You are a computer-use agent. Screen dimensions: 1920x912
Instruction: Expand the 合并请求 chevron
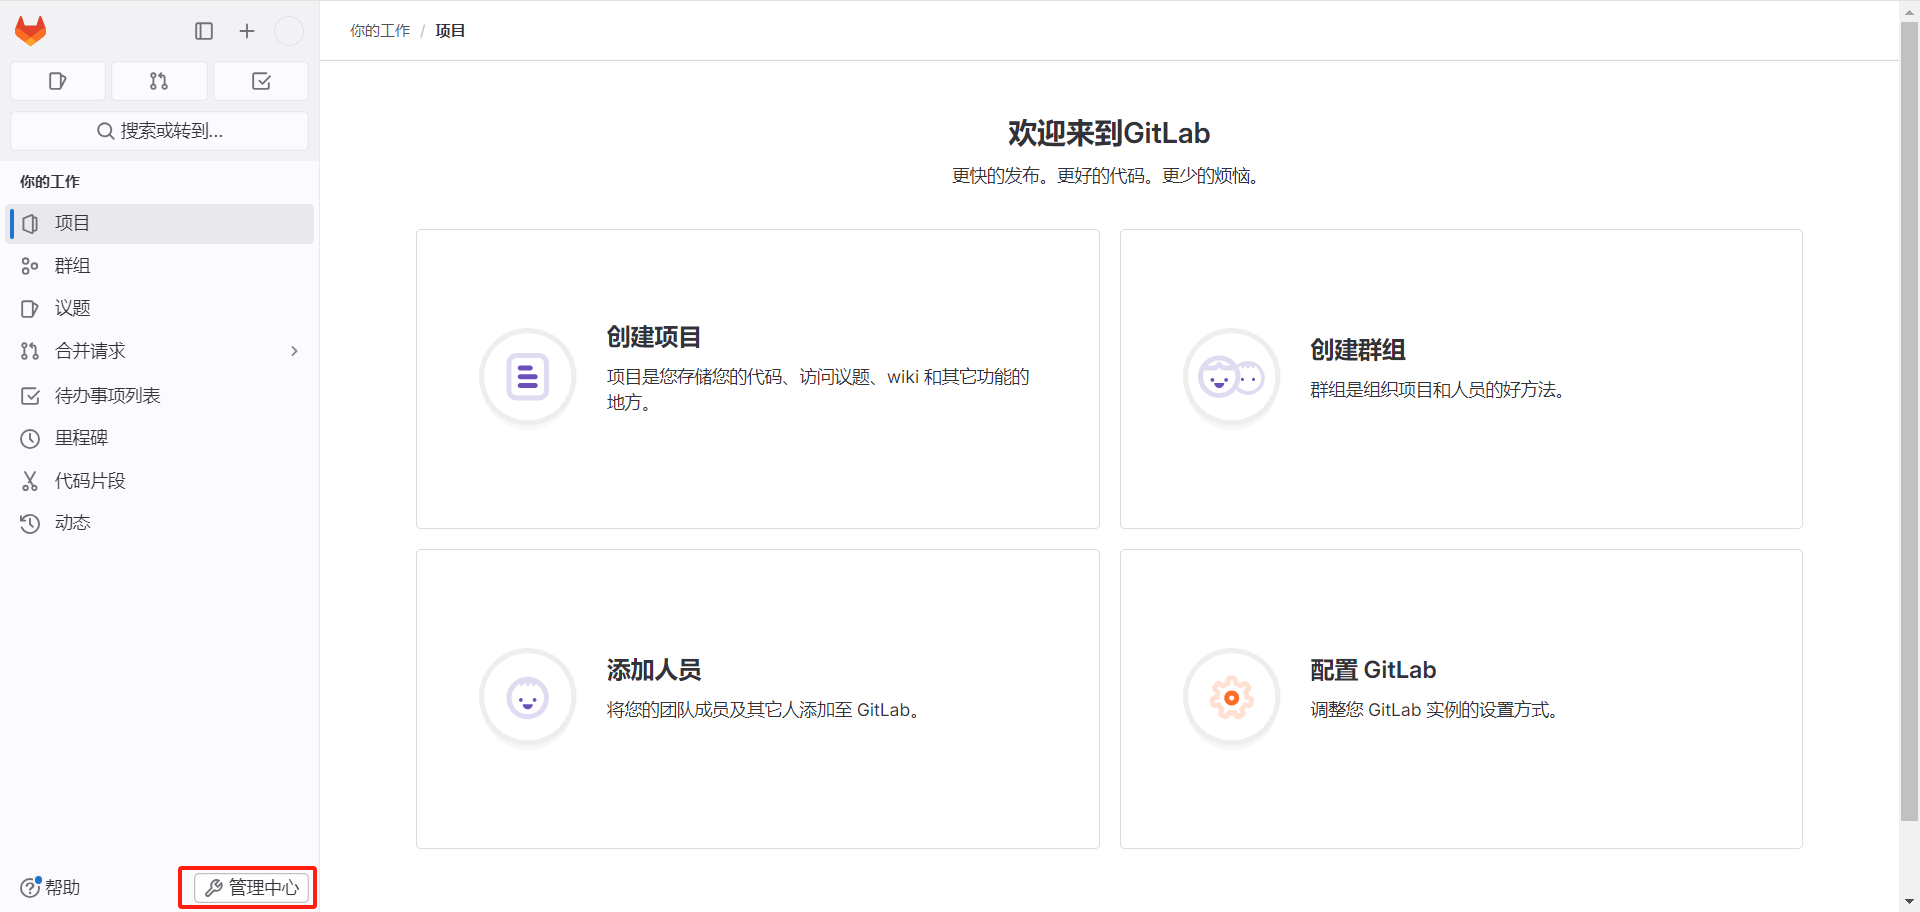(294, 351)
